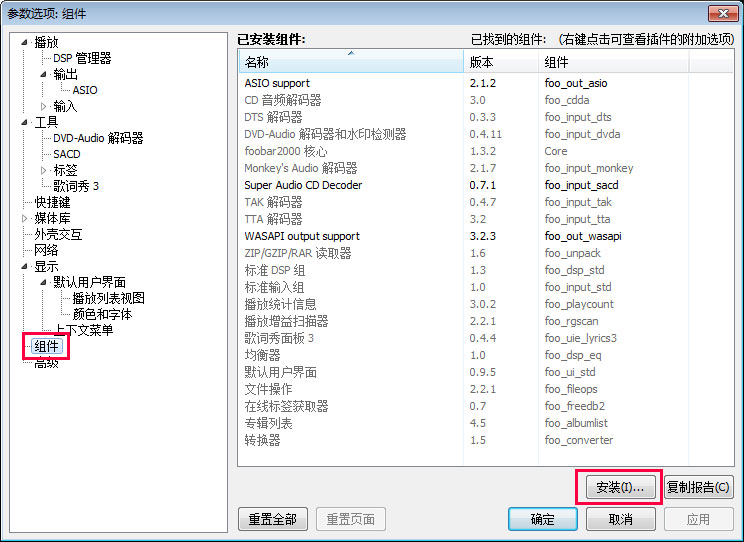Expand the 输入 tree node
Viewport: 744px width, 542px height.
click(x=44, y=106)
